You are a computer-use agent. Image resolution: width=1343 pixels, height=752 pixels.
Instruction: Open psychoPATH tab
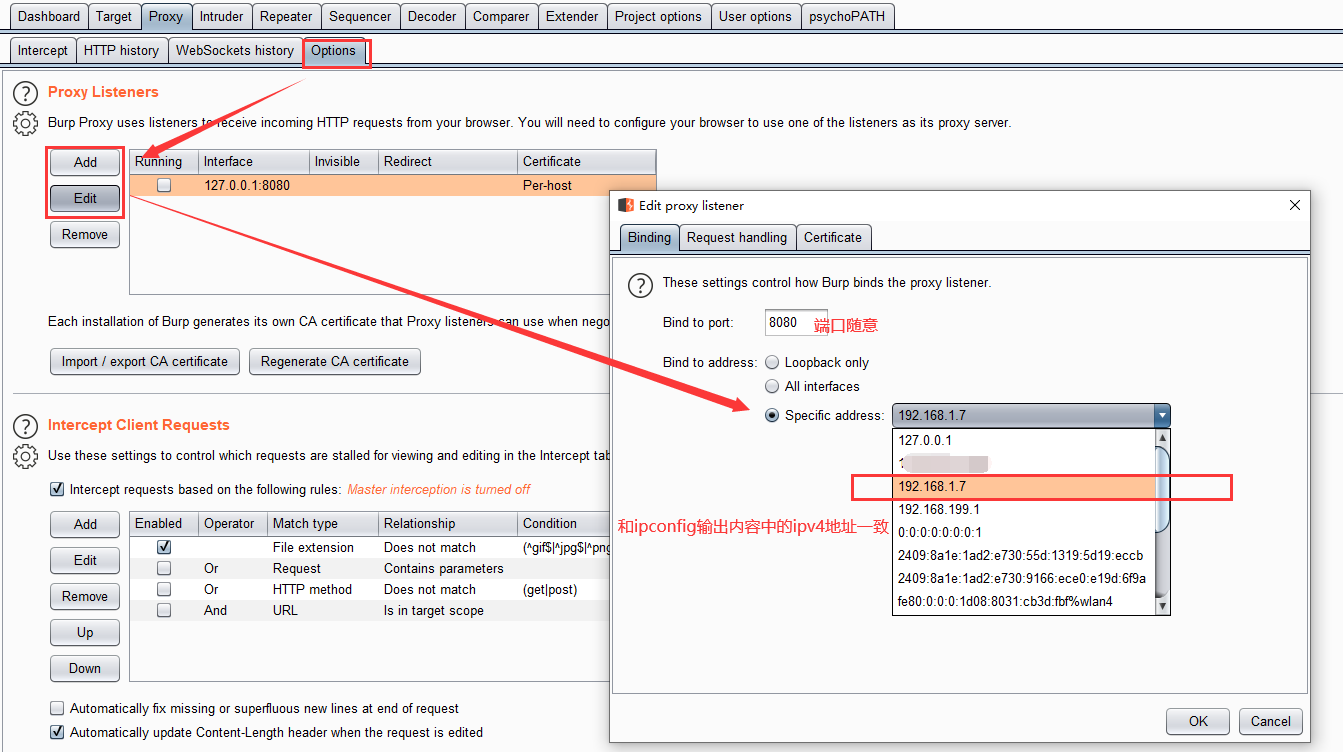click(847, 16)
